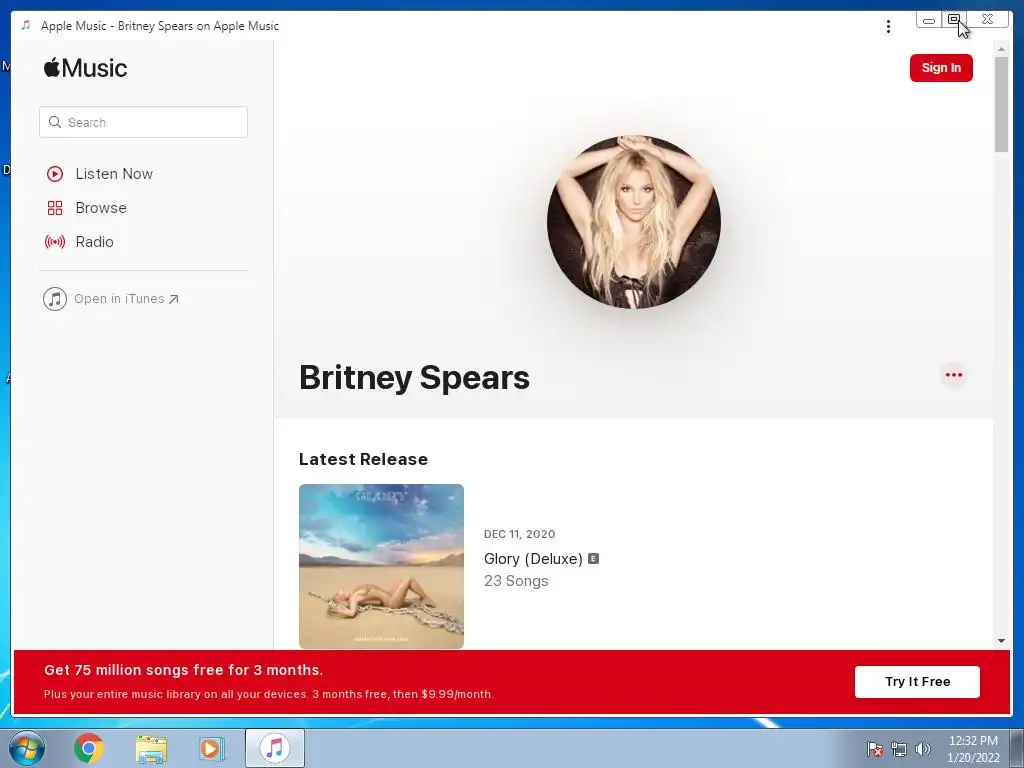Click the music note icon in title bar
1024x768 pixels.
[26, 25]
